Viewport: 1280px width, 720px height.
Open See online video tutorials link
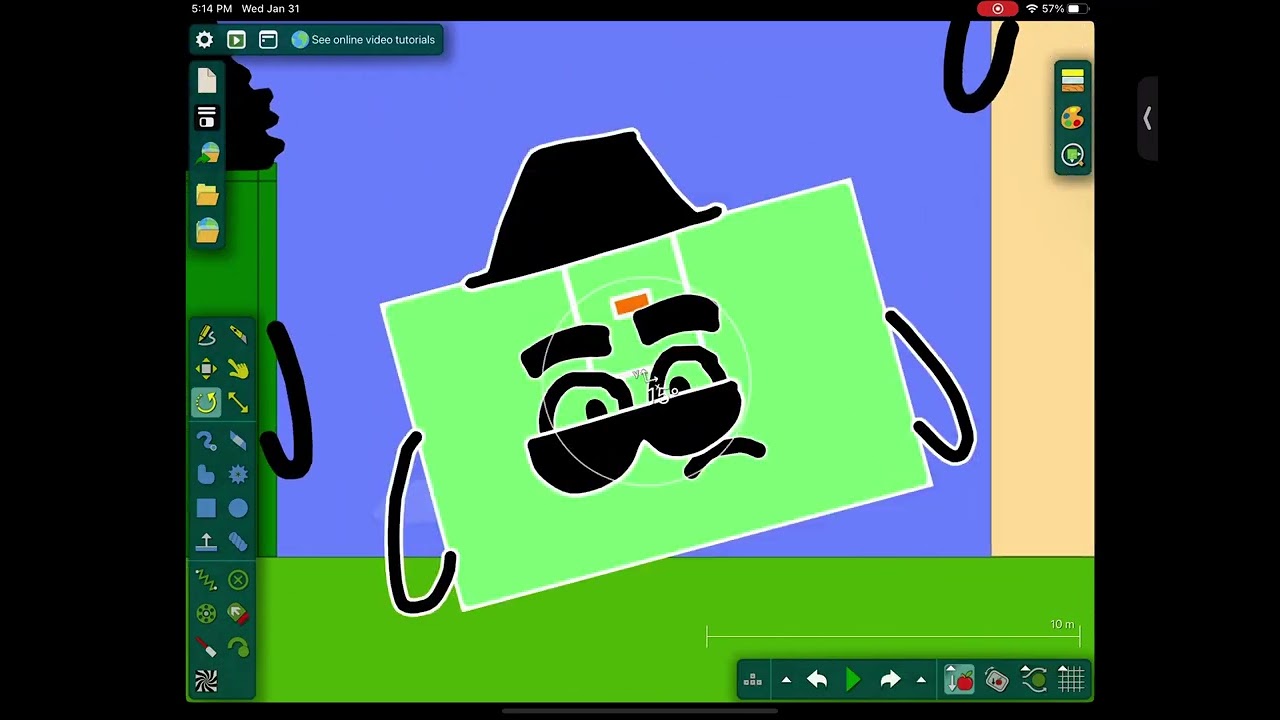pos(364,40)
